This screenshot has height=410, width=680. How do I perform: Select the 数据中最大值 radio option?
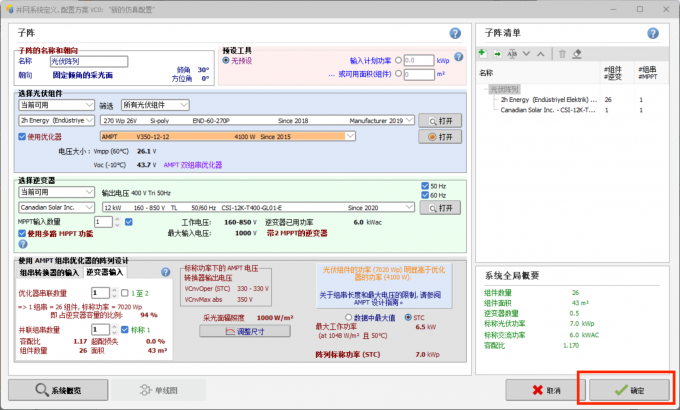click(x=348, y=317)
